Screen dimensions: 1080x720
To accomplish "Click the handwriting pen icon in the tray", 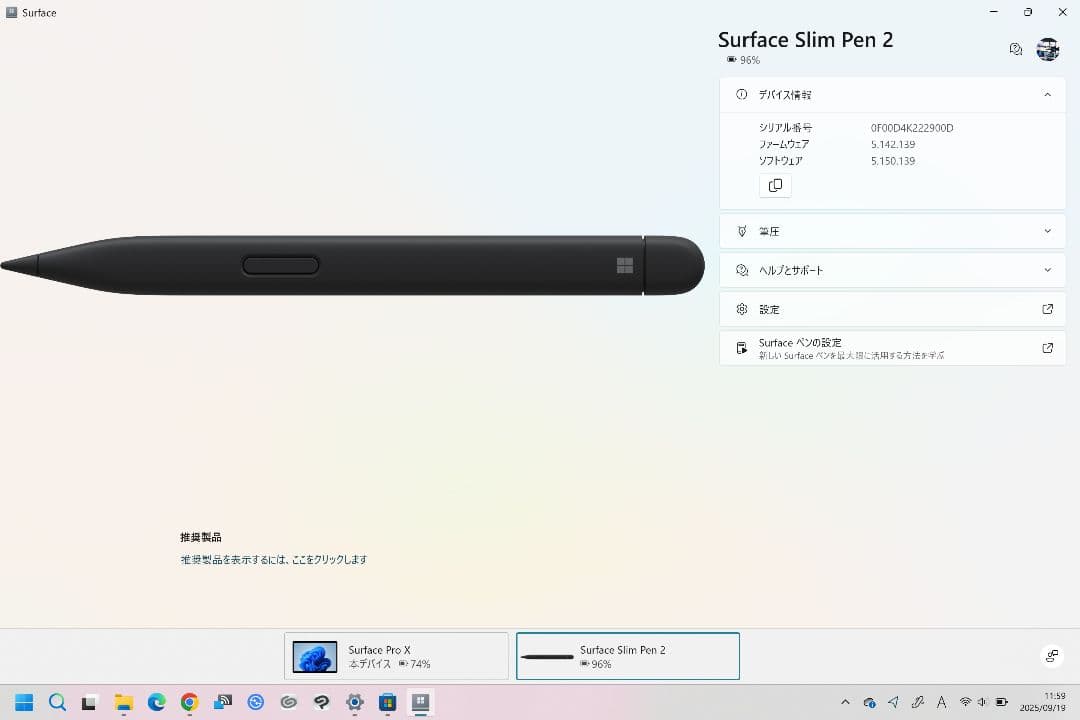I will coord(920,702).
